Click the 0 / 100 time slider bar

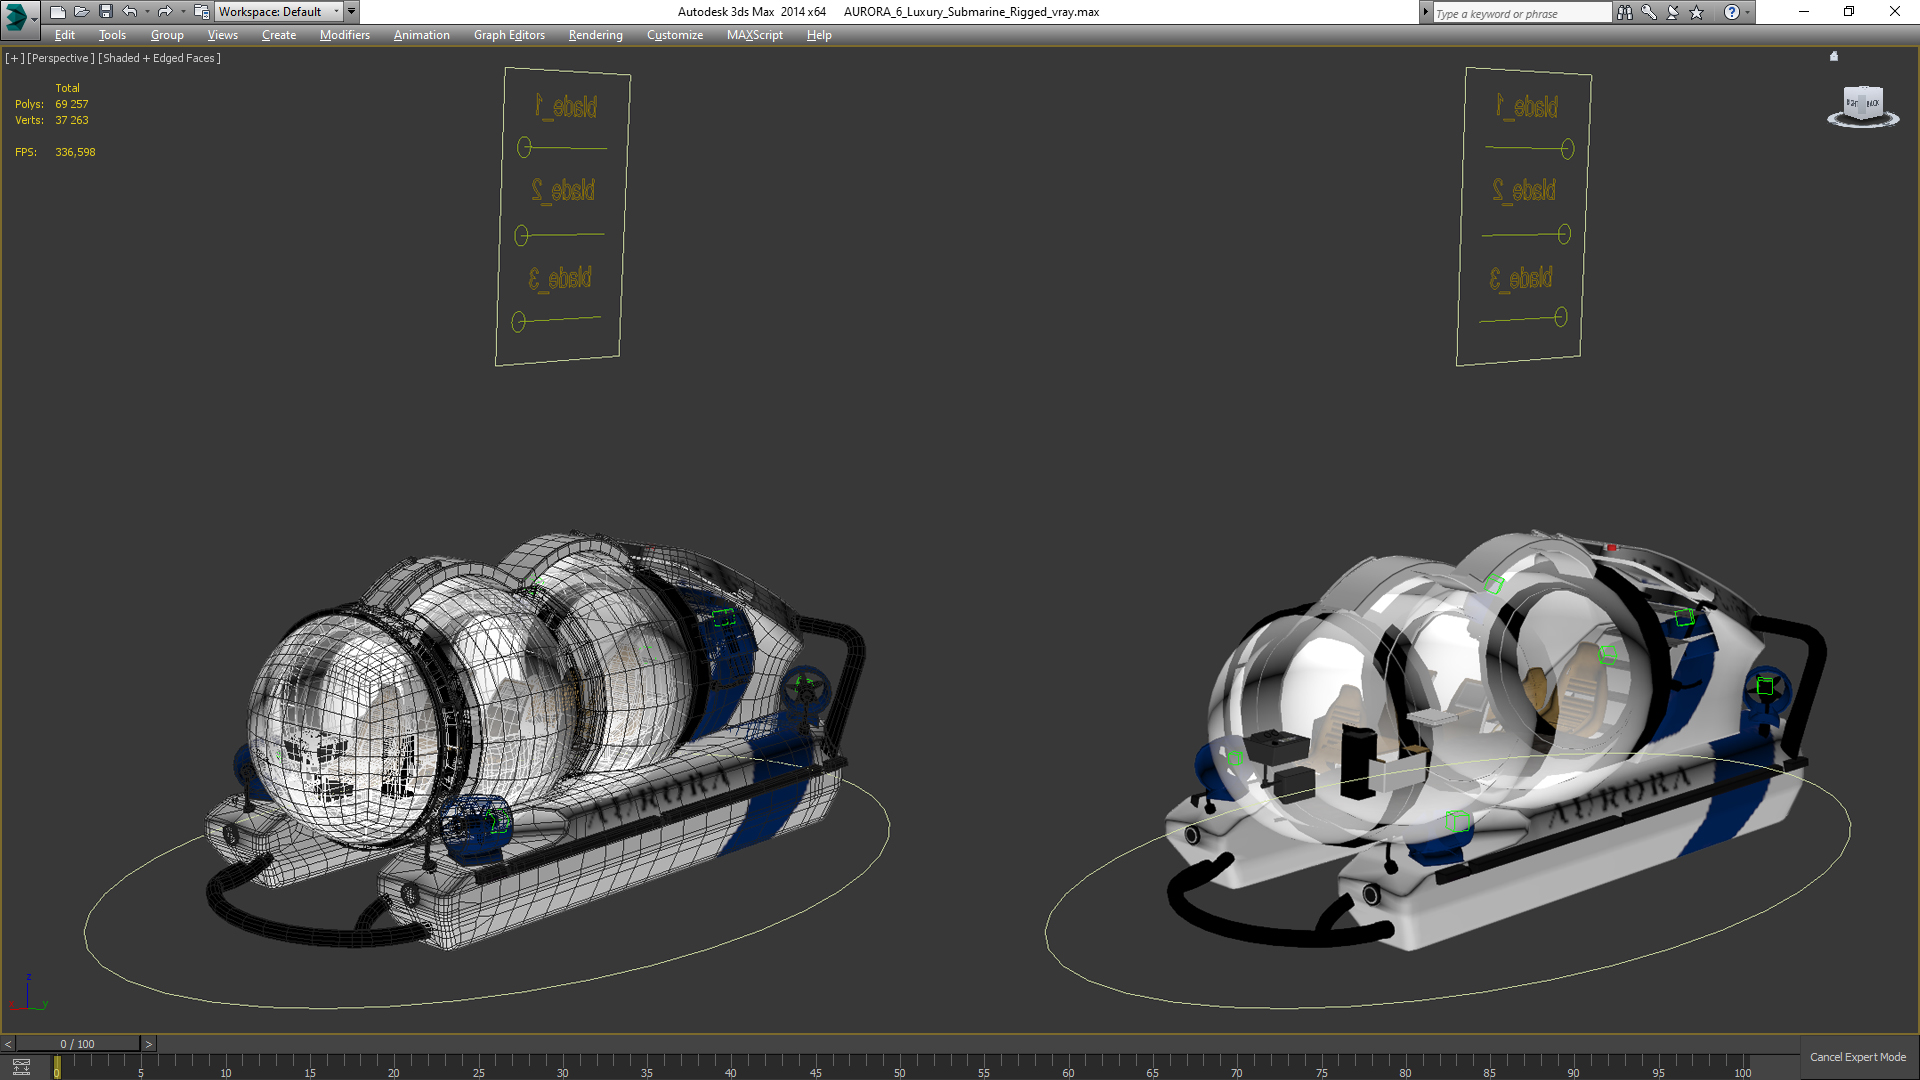click(78, 1044)
